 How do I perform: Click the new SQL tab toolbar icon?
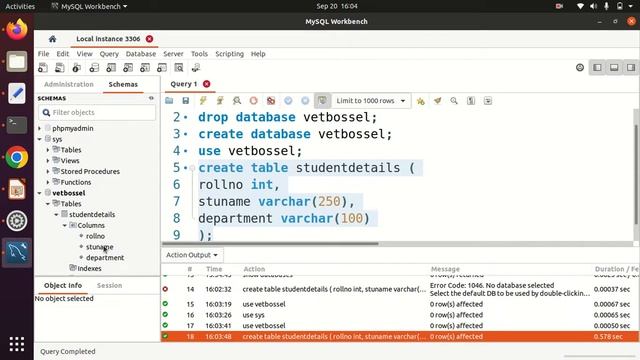click(43, 68)
